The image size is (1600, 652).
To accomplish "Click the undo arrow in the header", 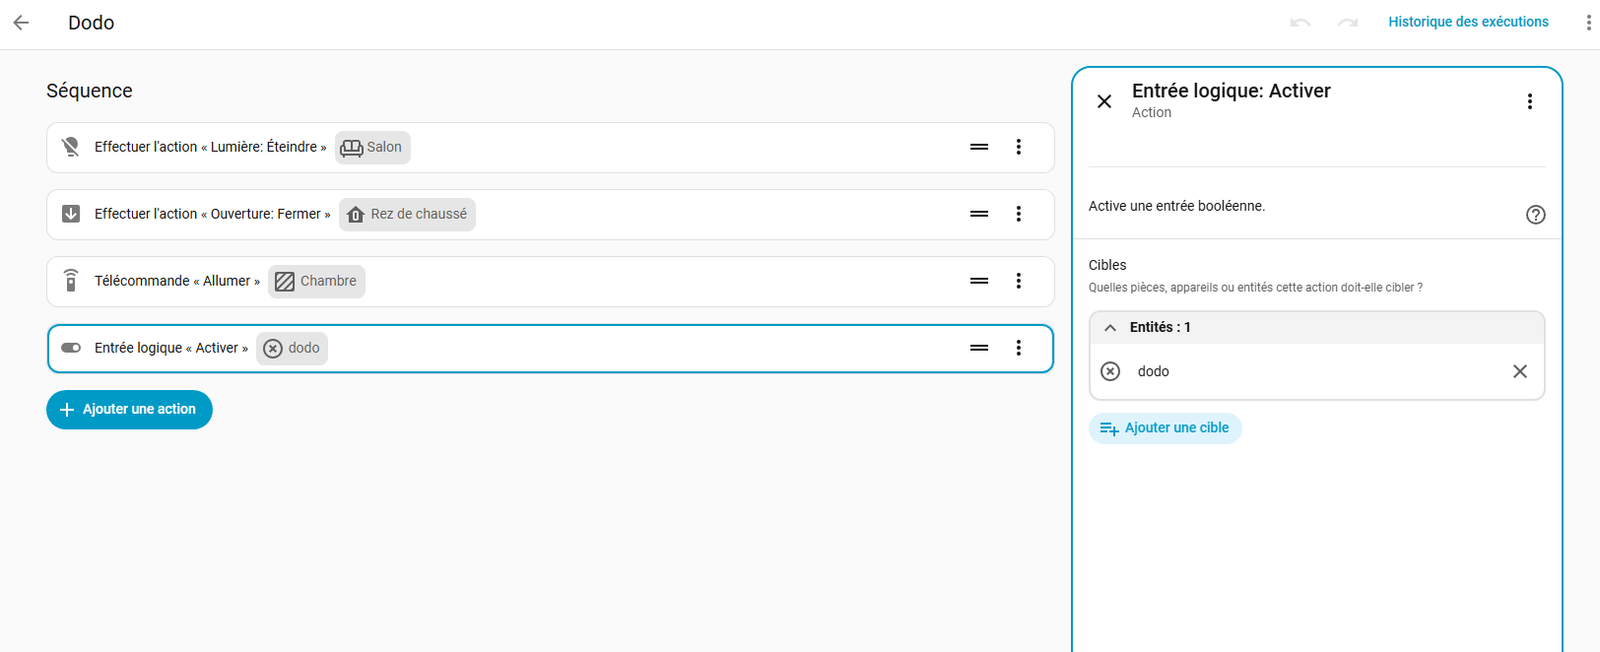I will (1300, 22).
